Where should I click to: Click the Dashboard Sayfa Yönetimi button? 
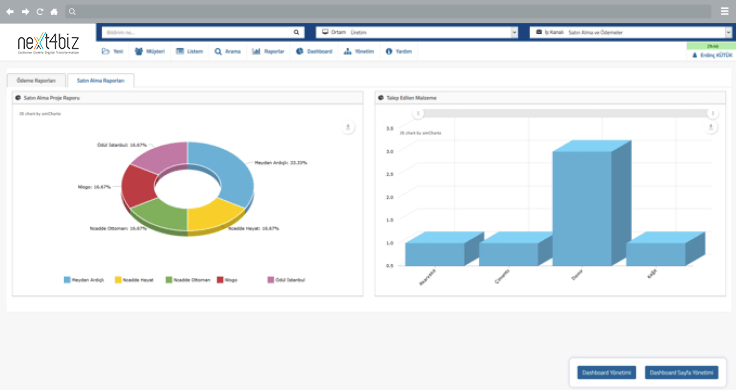pyautogui.click(x=682, y=373)
